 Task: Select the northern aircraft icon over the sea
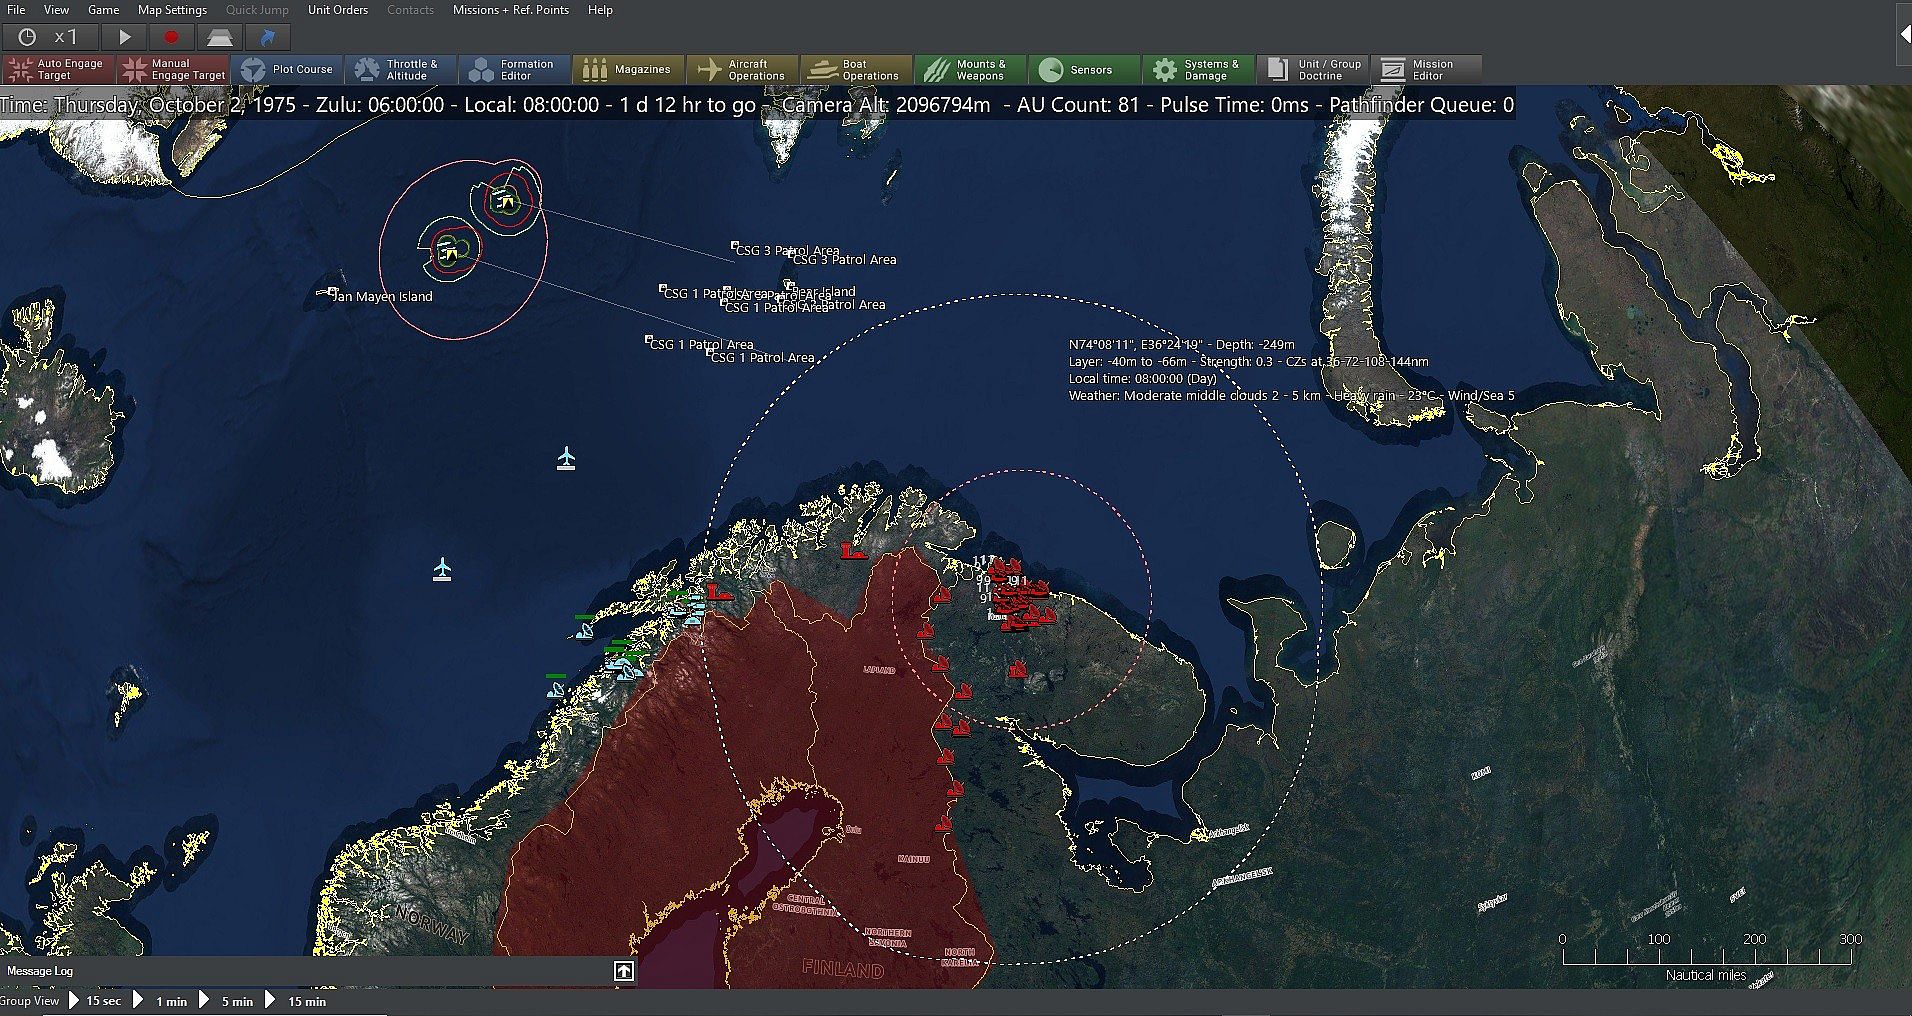pyautogui.click(x=566, y=458)
